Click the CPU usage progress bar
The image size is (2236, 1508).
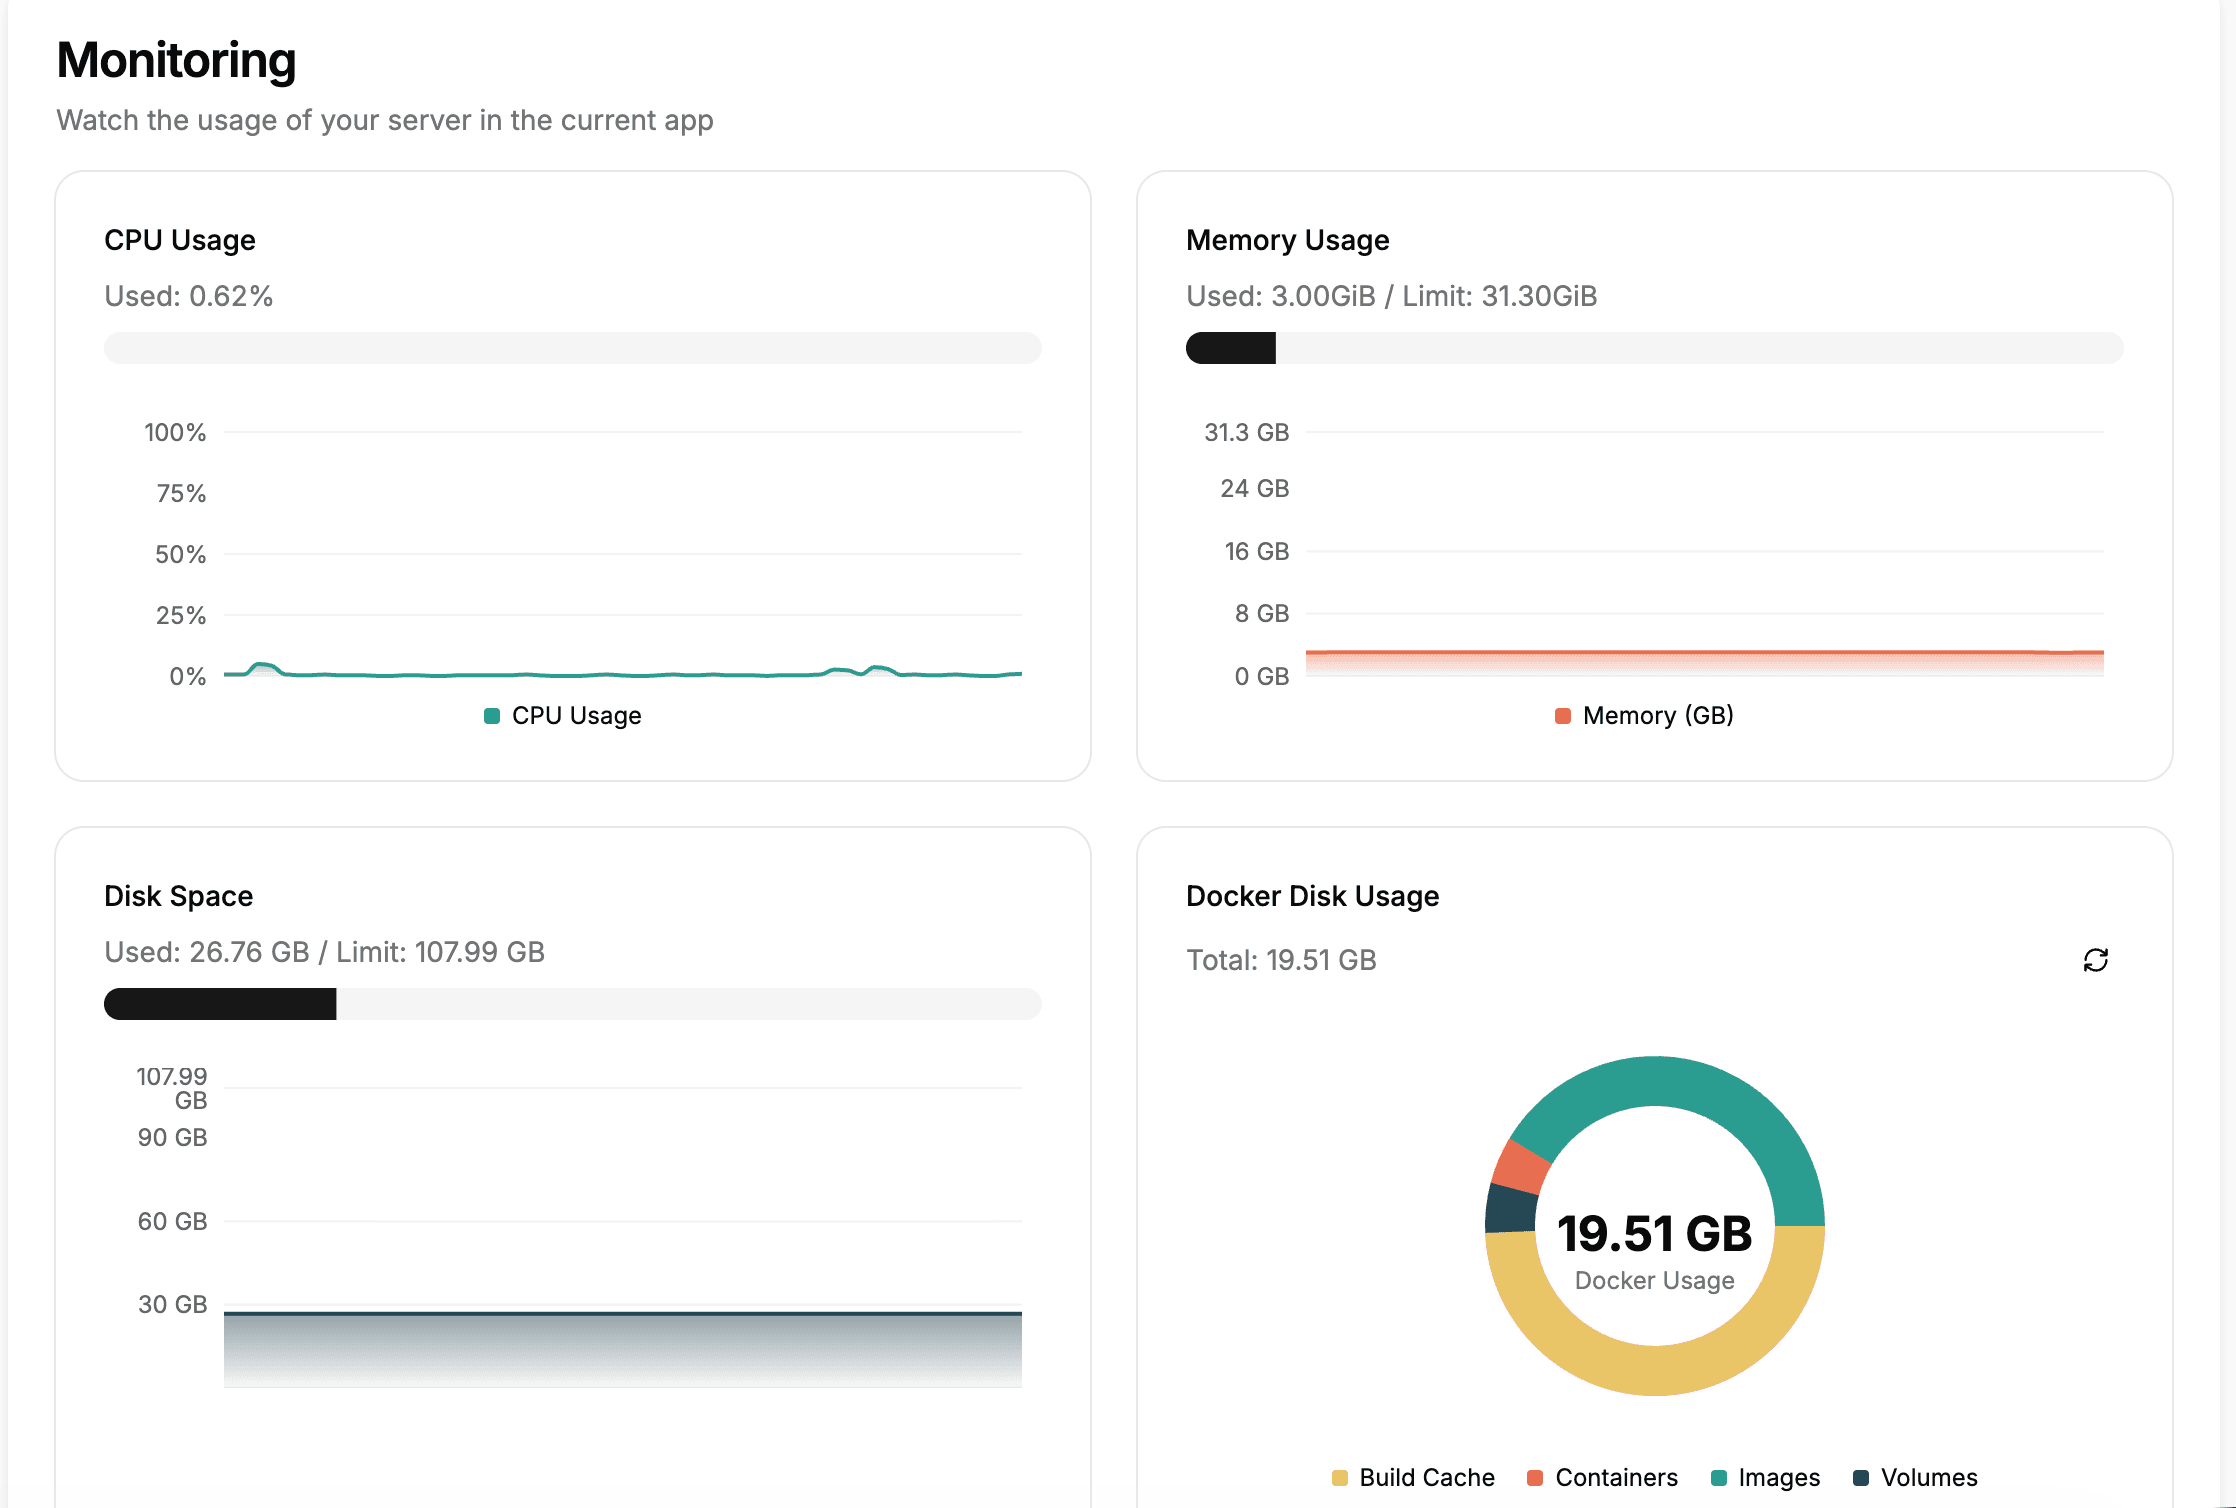point(573,348)
